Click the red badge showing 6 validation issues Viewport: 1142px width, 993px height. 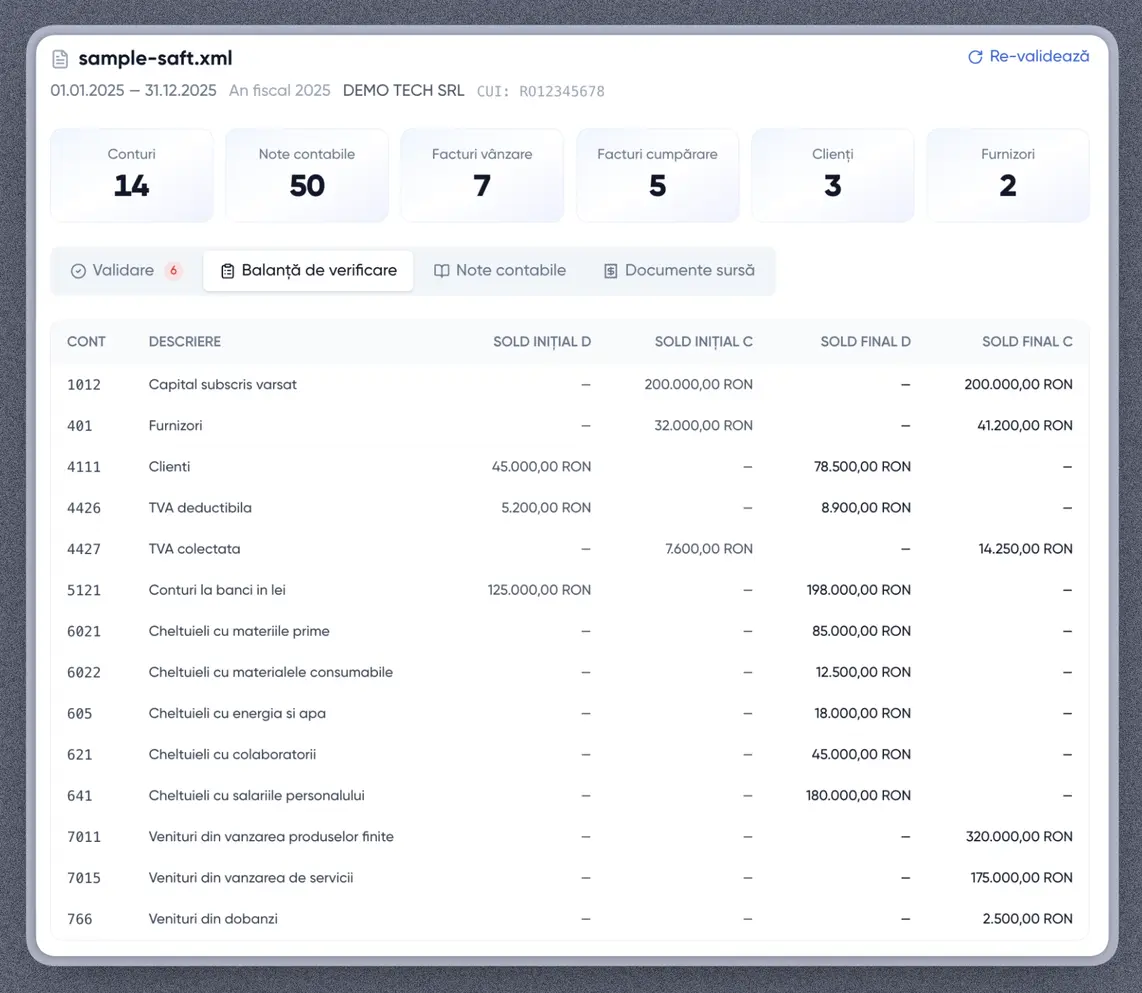click(x=174, y=271)
